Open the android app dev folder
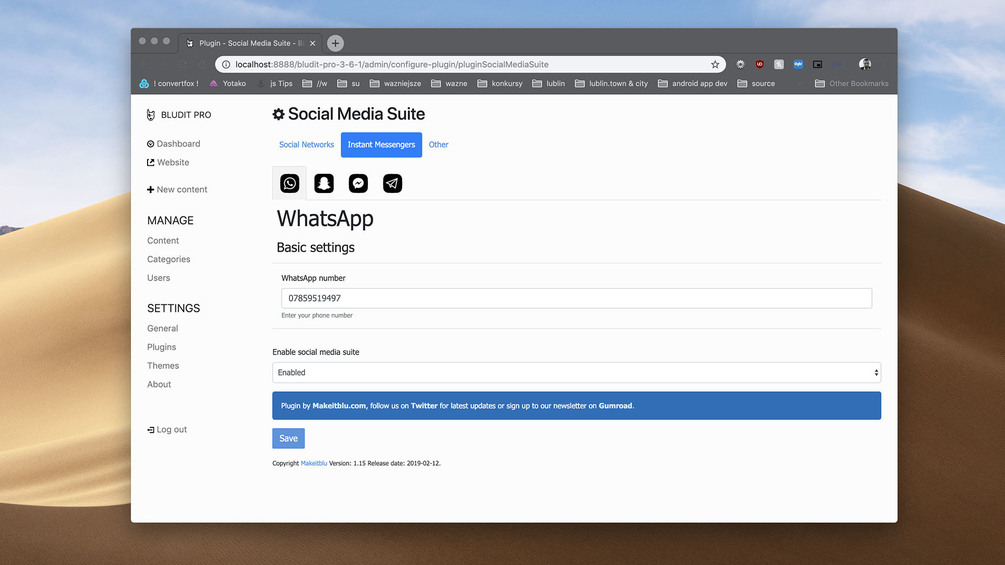Image resolution: width=1005 pixels, height=565 pixels. point(693,83)
